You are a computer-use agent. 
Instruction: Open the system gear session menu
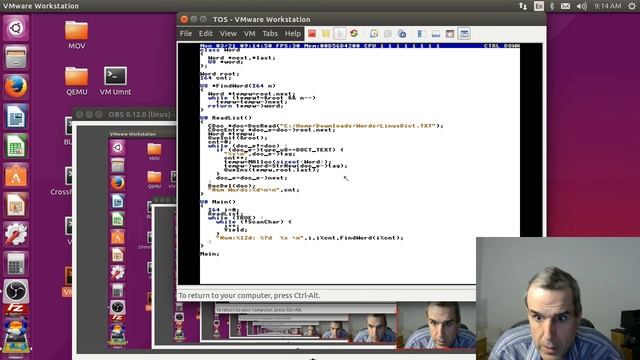point(631,6)
